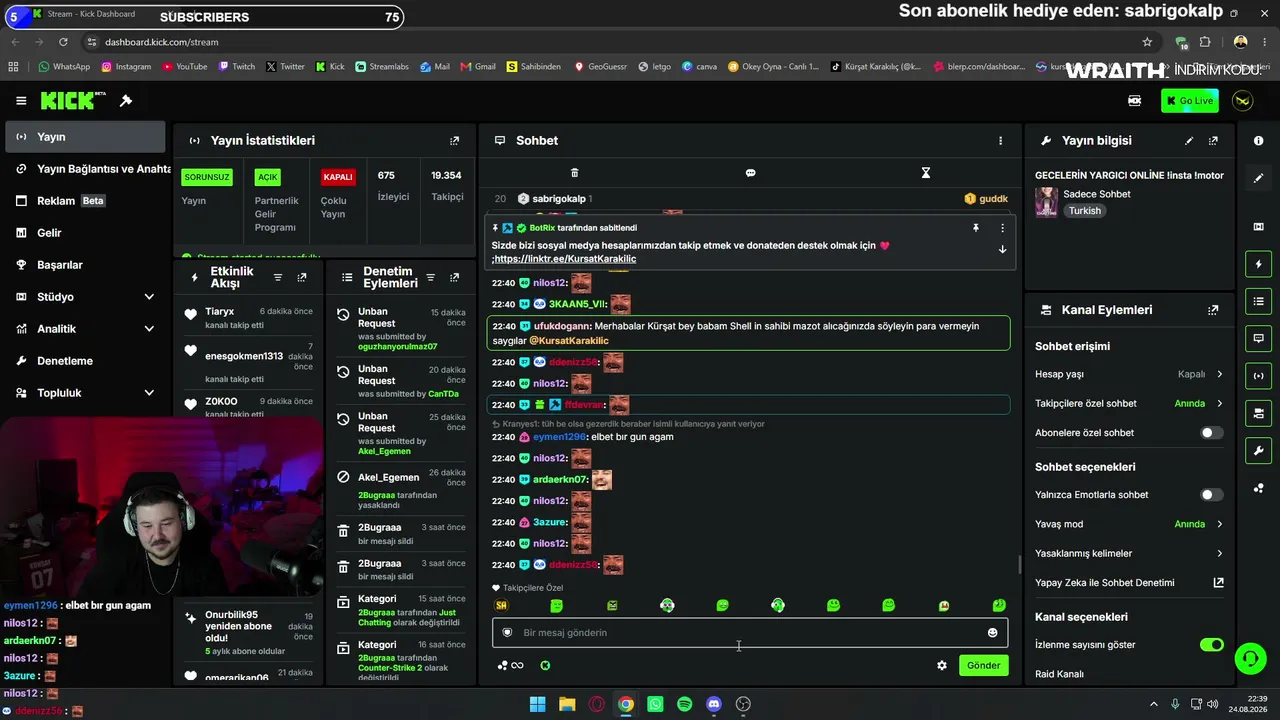The width and height of the screenshot is (1280, 720).
Task: Click the chat bubble icon in right sidebar
Action: (1258, 339)
